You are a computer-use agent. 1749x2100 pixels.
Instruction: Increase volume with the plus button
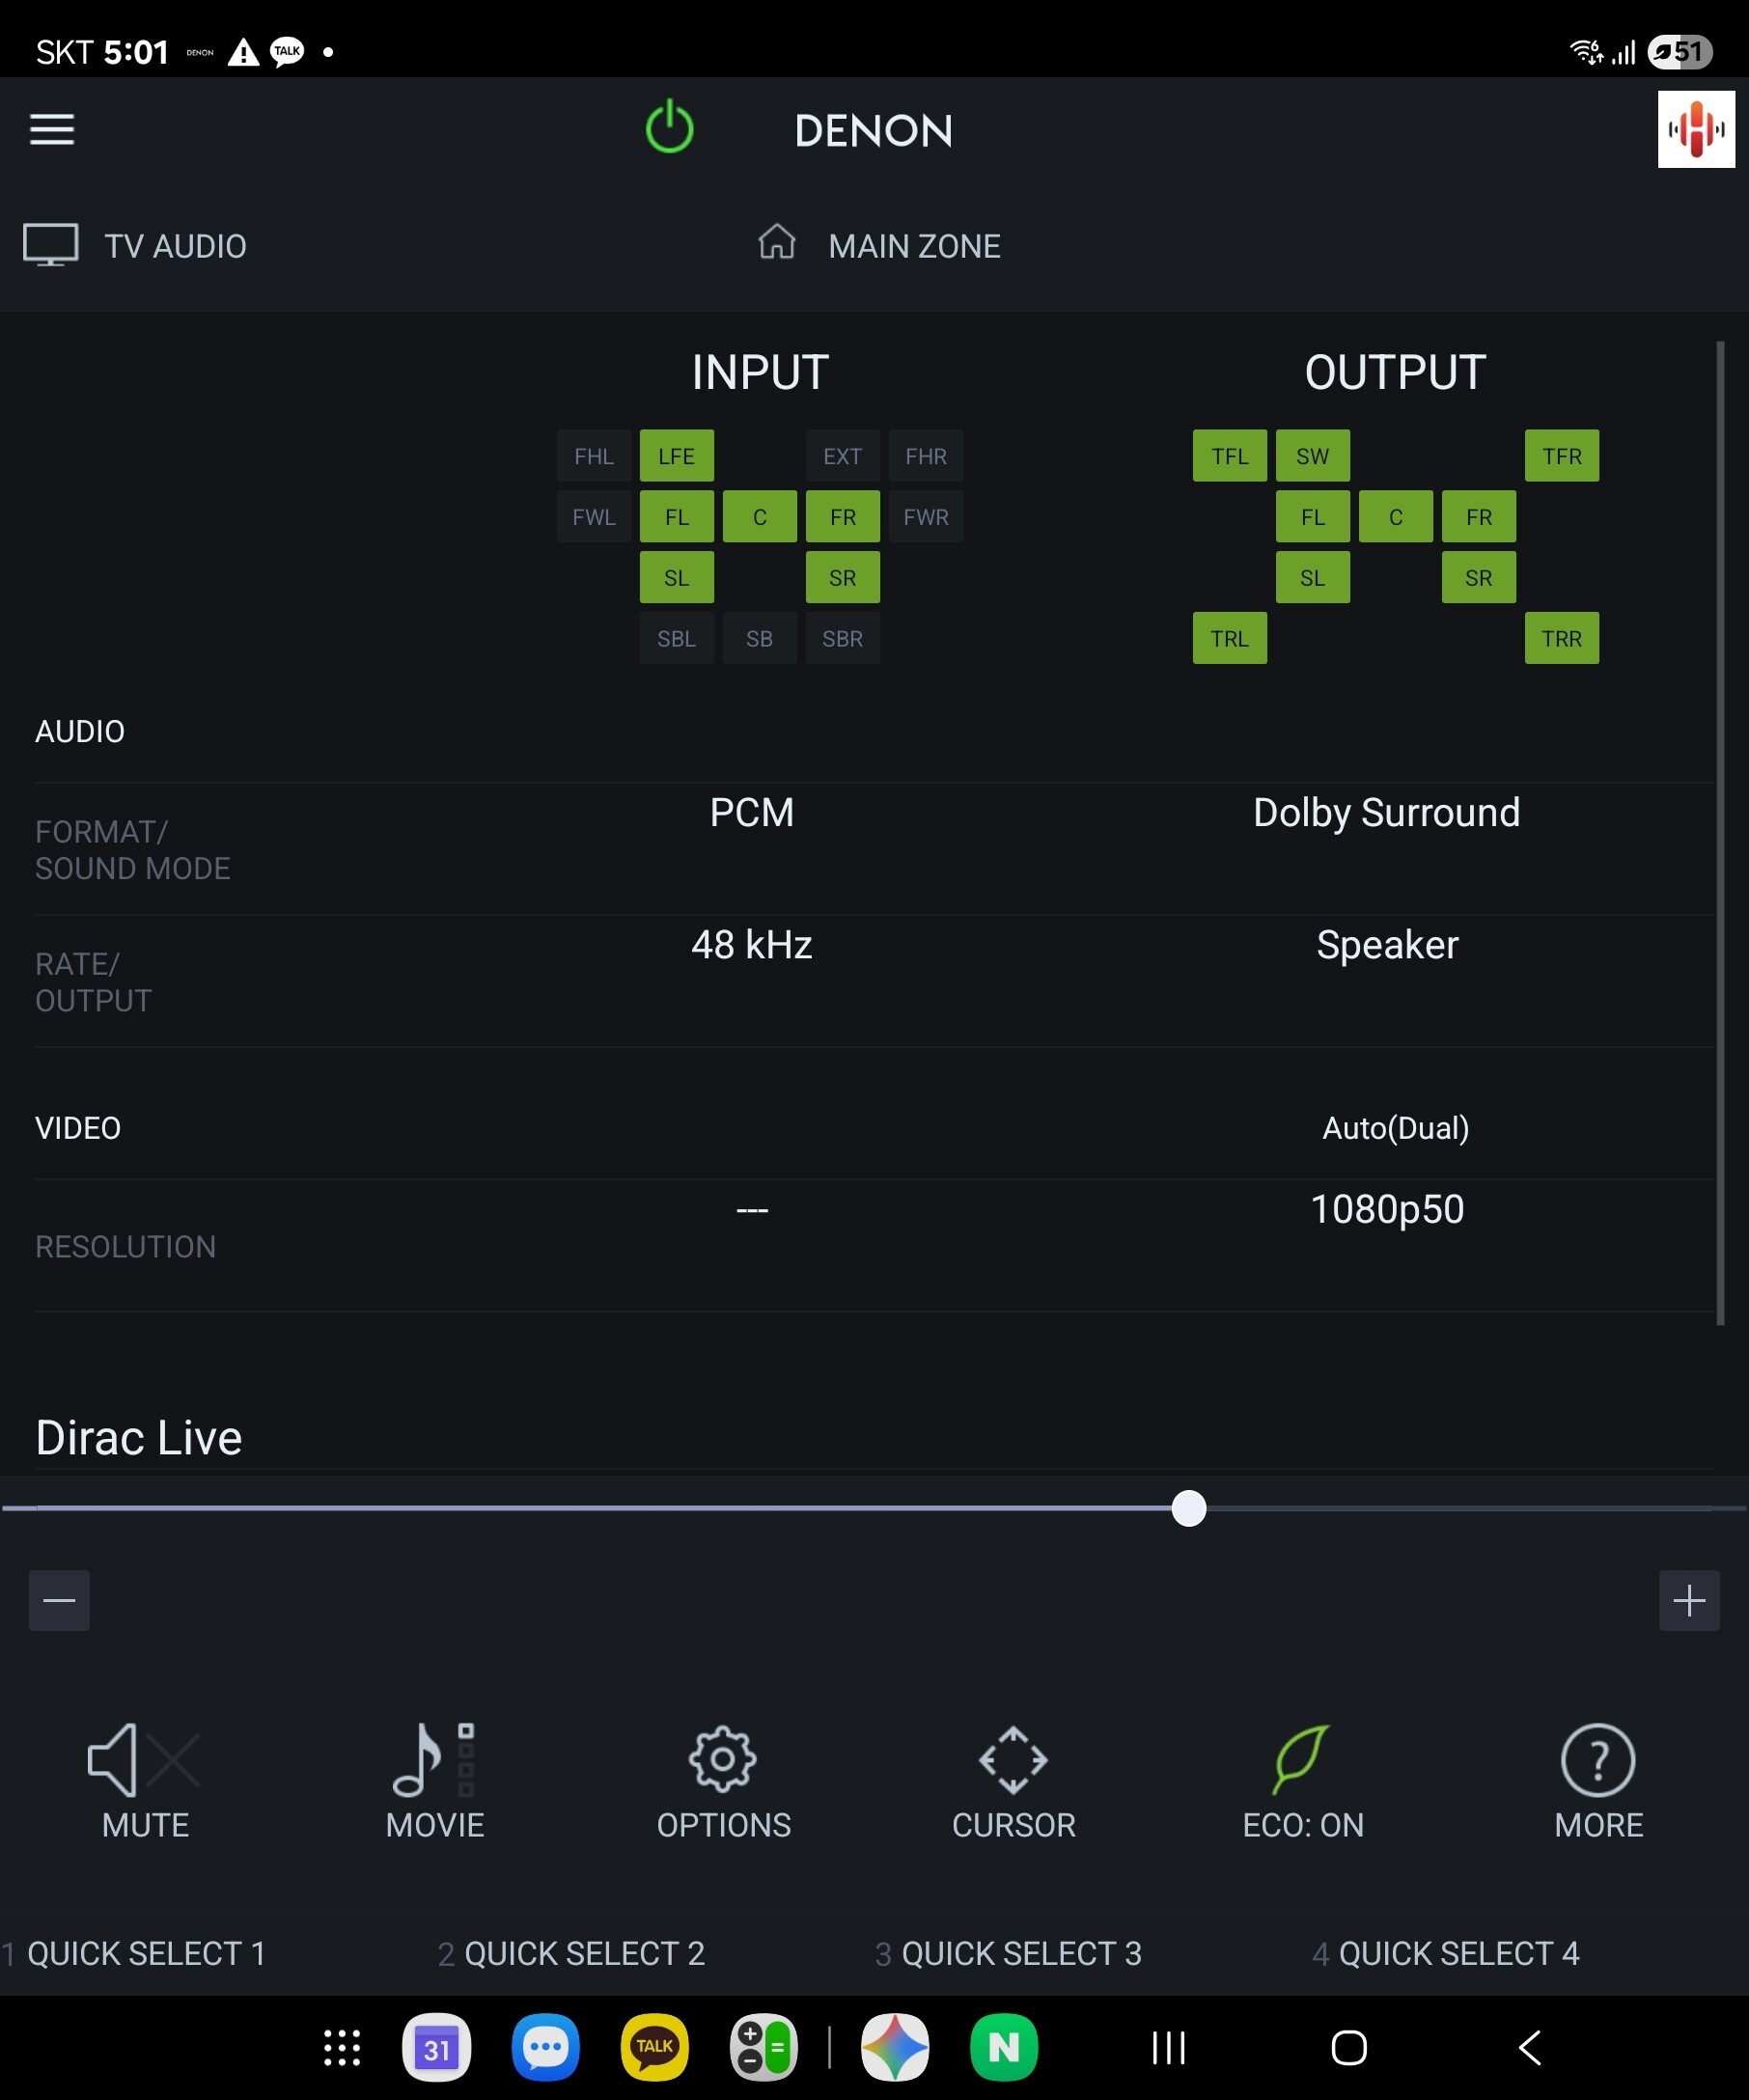click(x=1689, y=1601)
